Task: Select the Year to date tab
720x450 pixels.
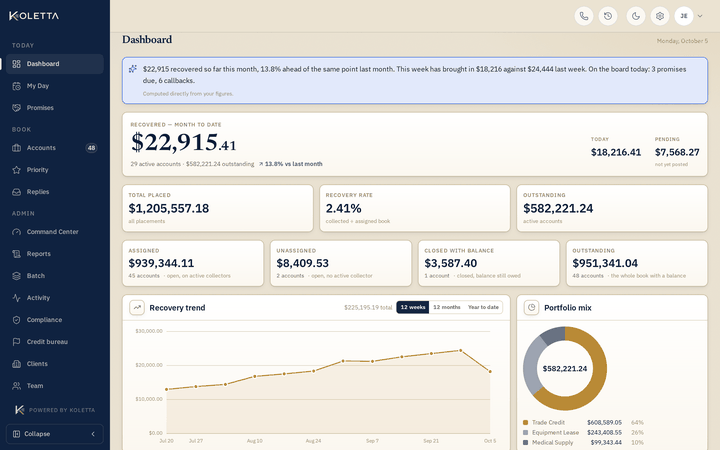Action: (x=483, y=307)
